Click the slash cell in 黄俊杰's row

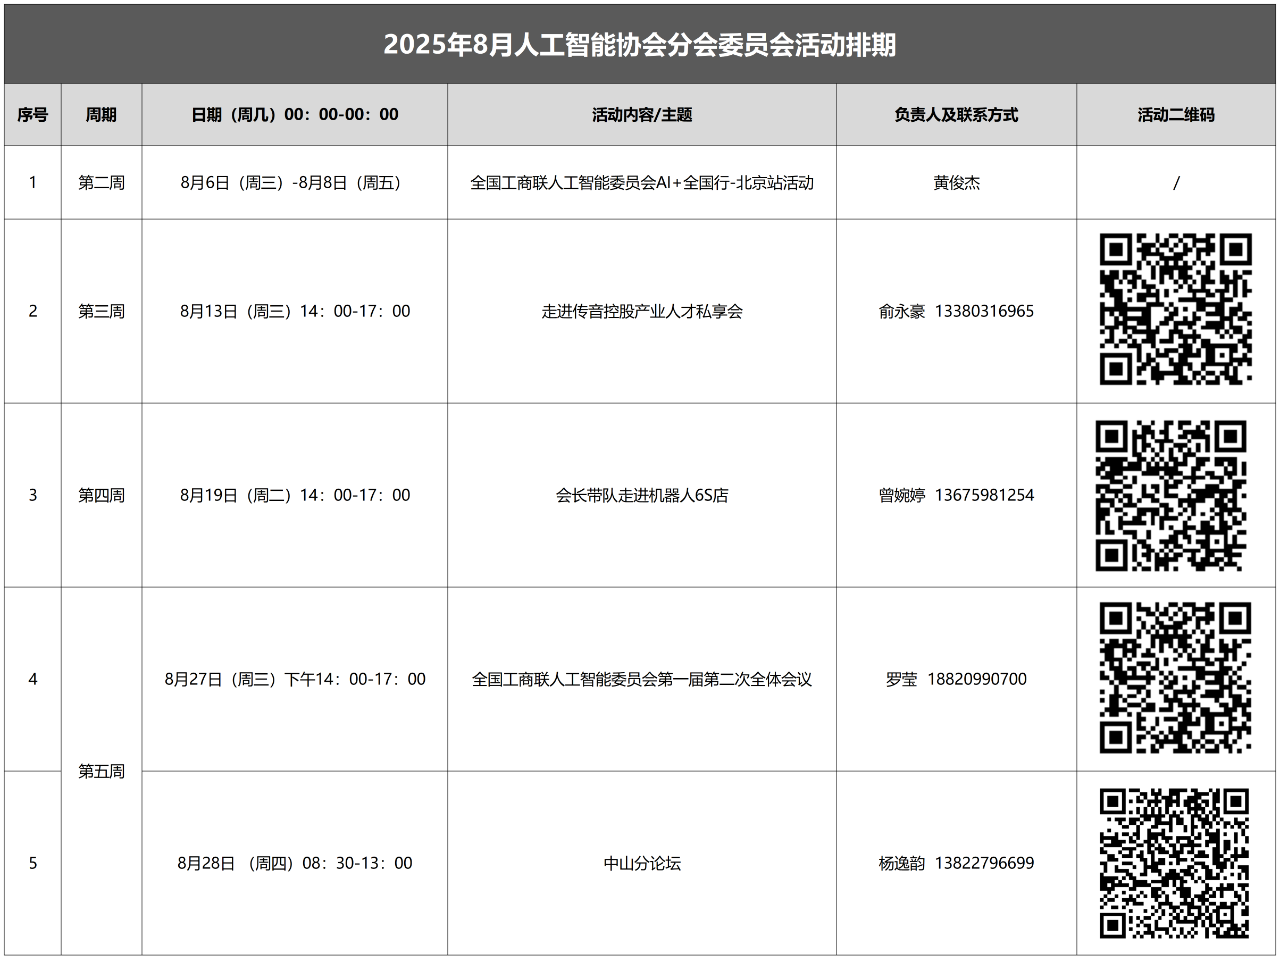(1176, 183)
